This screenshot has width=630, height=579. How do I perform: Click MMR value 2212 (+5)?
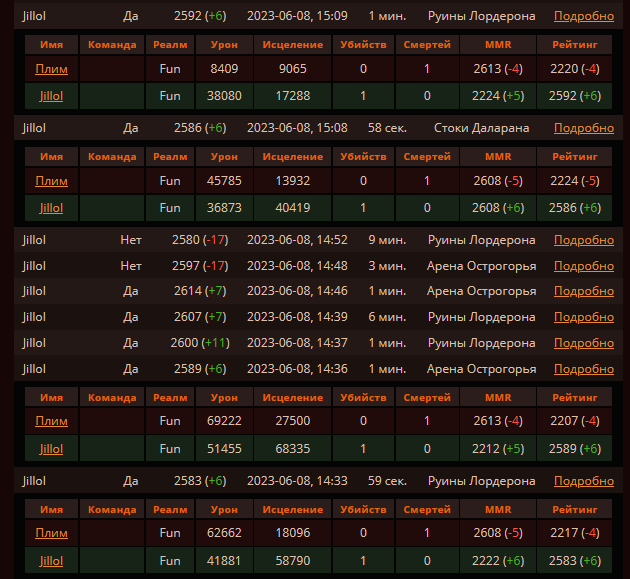pyautogui.click(x=498, y=448)
